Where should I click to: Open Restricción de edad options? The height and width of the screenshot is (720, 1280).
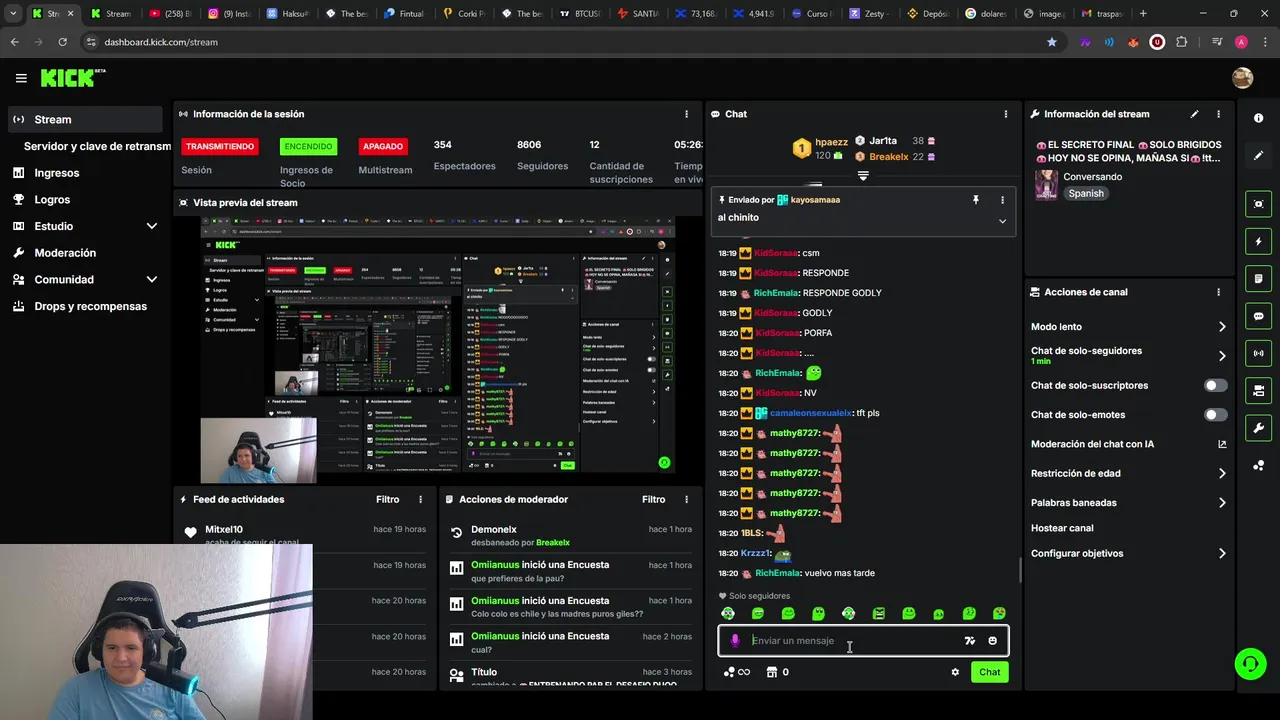pyautogui.click(x=1128, y=474)
